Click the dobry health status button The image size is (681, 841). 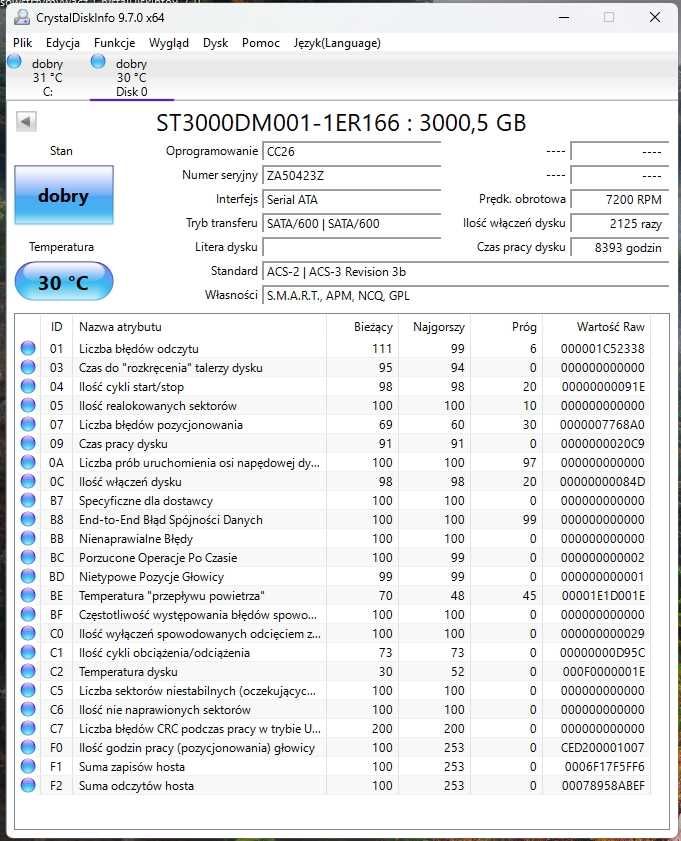click(x=64, y=195)
